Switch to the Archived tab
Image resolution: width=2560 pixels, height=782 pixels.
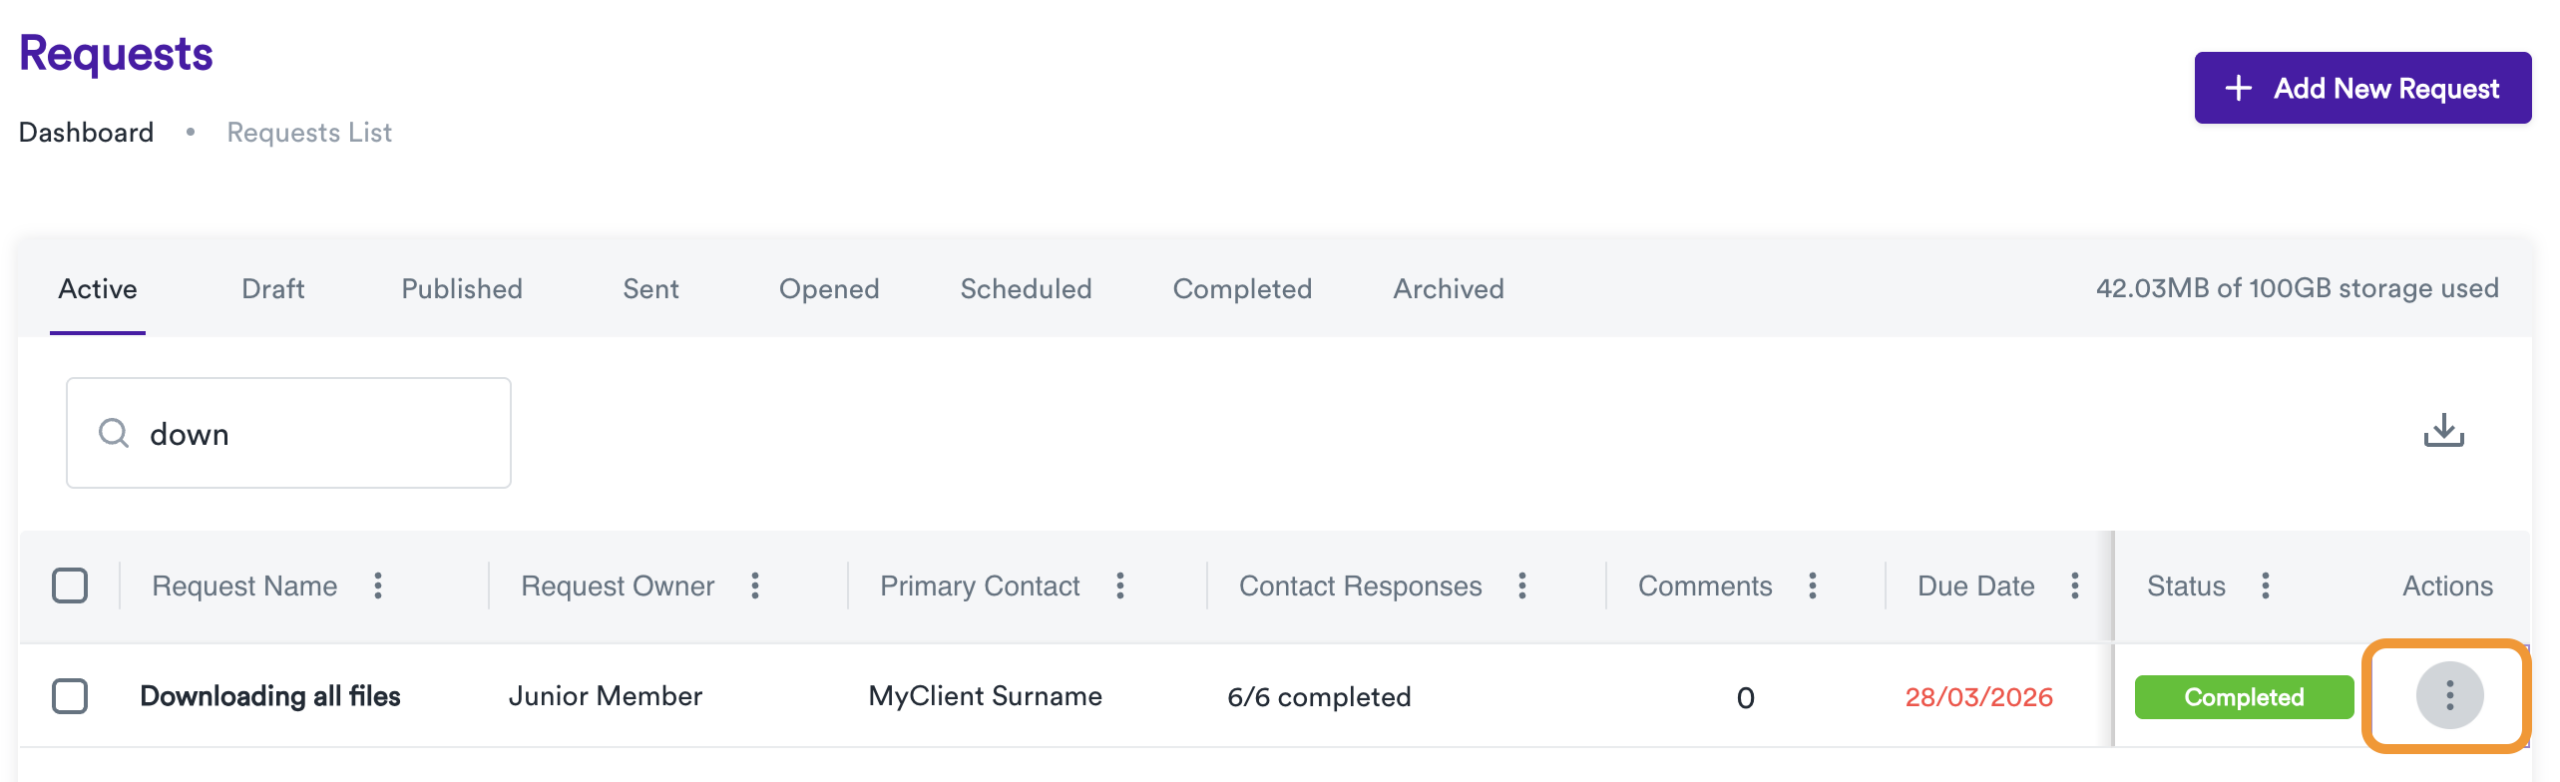click(1447, 289)
